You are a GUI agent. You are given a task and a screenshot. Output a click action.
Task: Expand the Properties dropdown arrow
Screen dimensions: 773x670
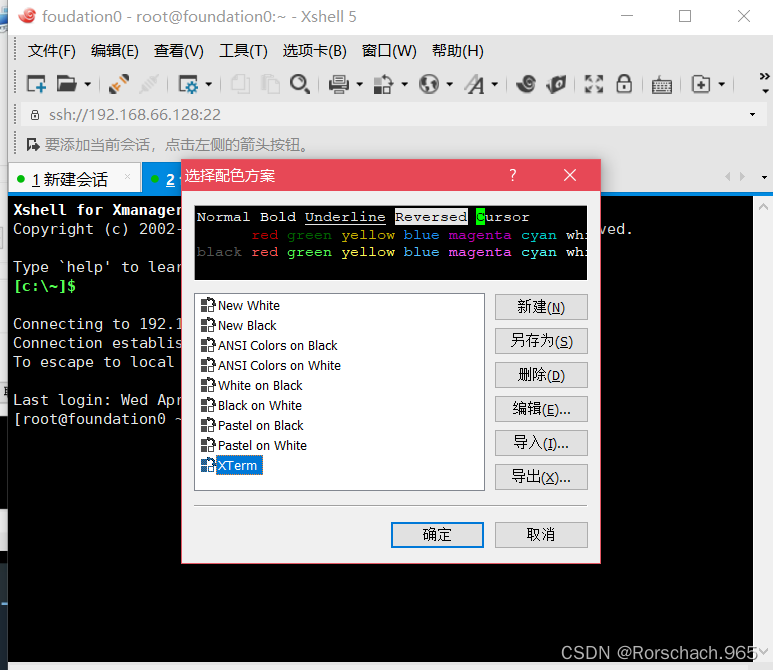point(209,85)
